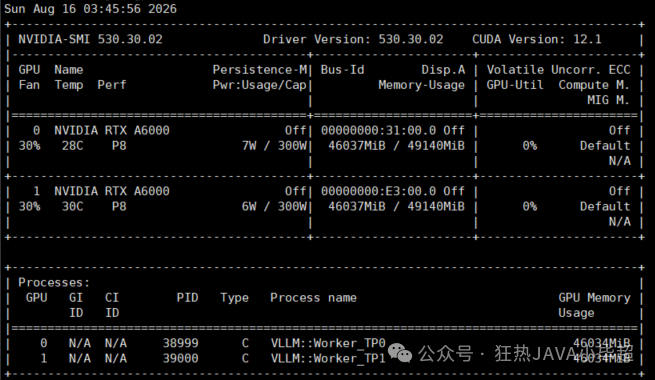Click the Pwr:Usage/Cap header

(260, 85)
